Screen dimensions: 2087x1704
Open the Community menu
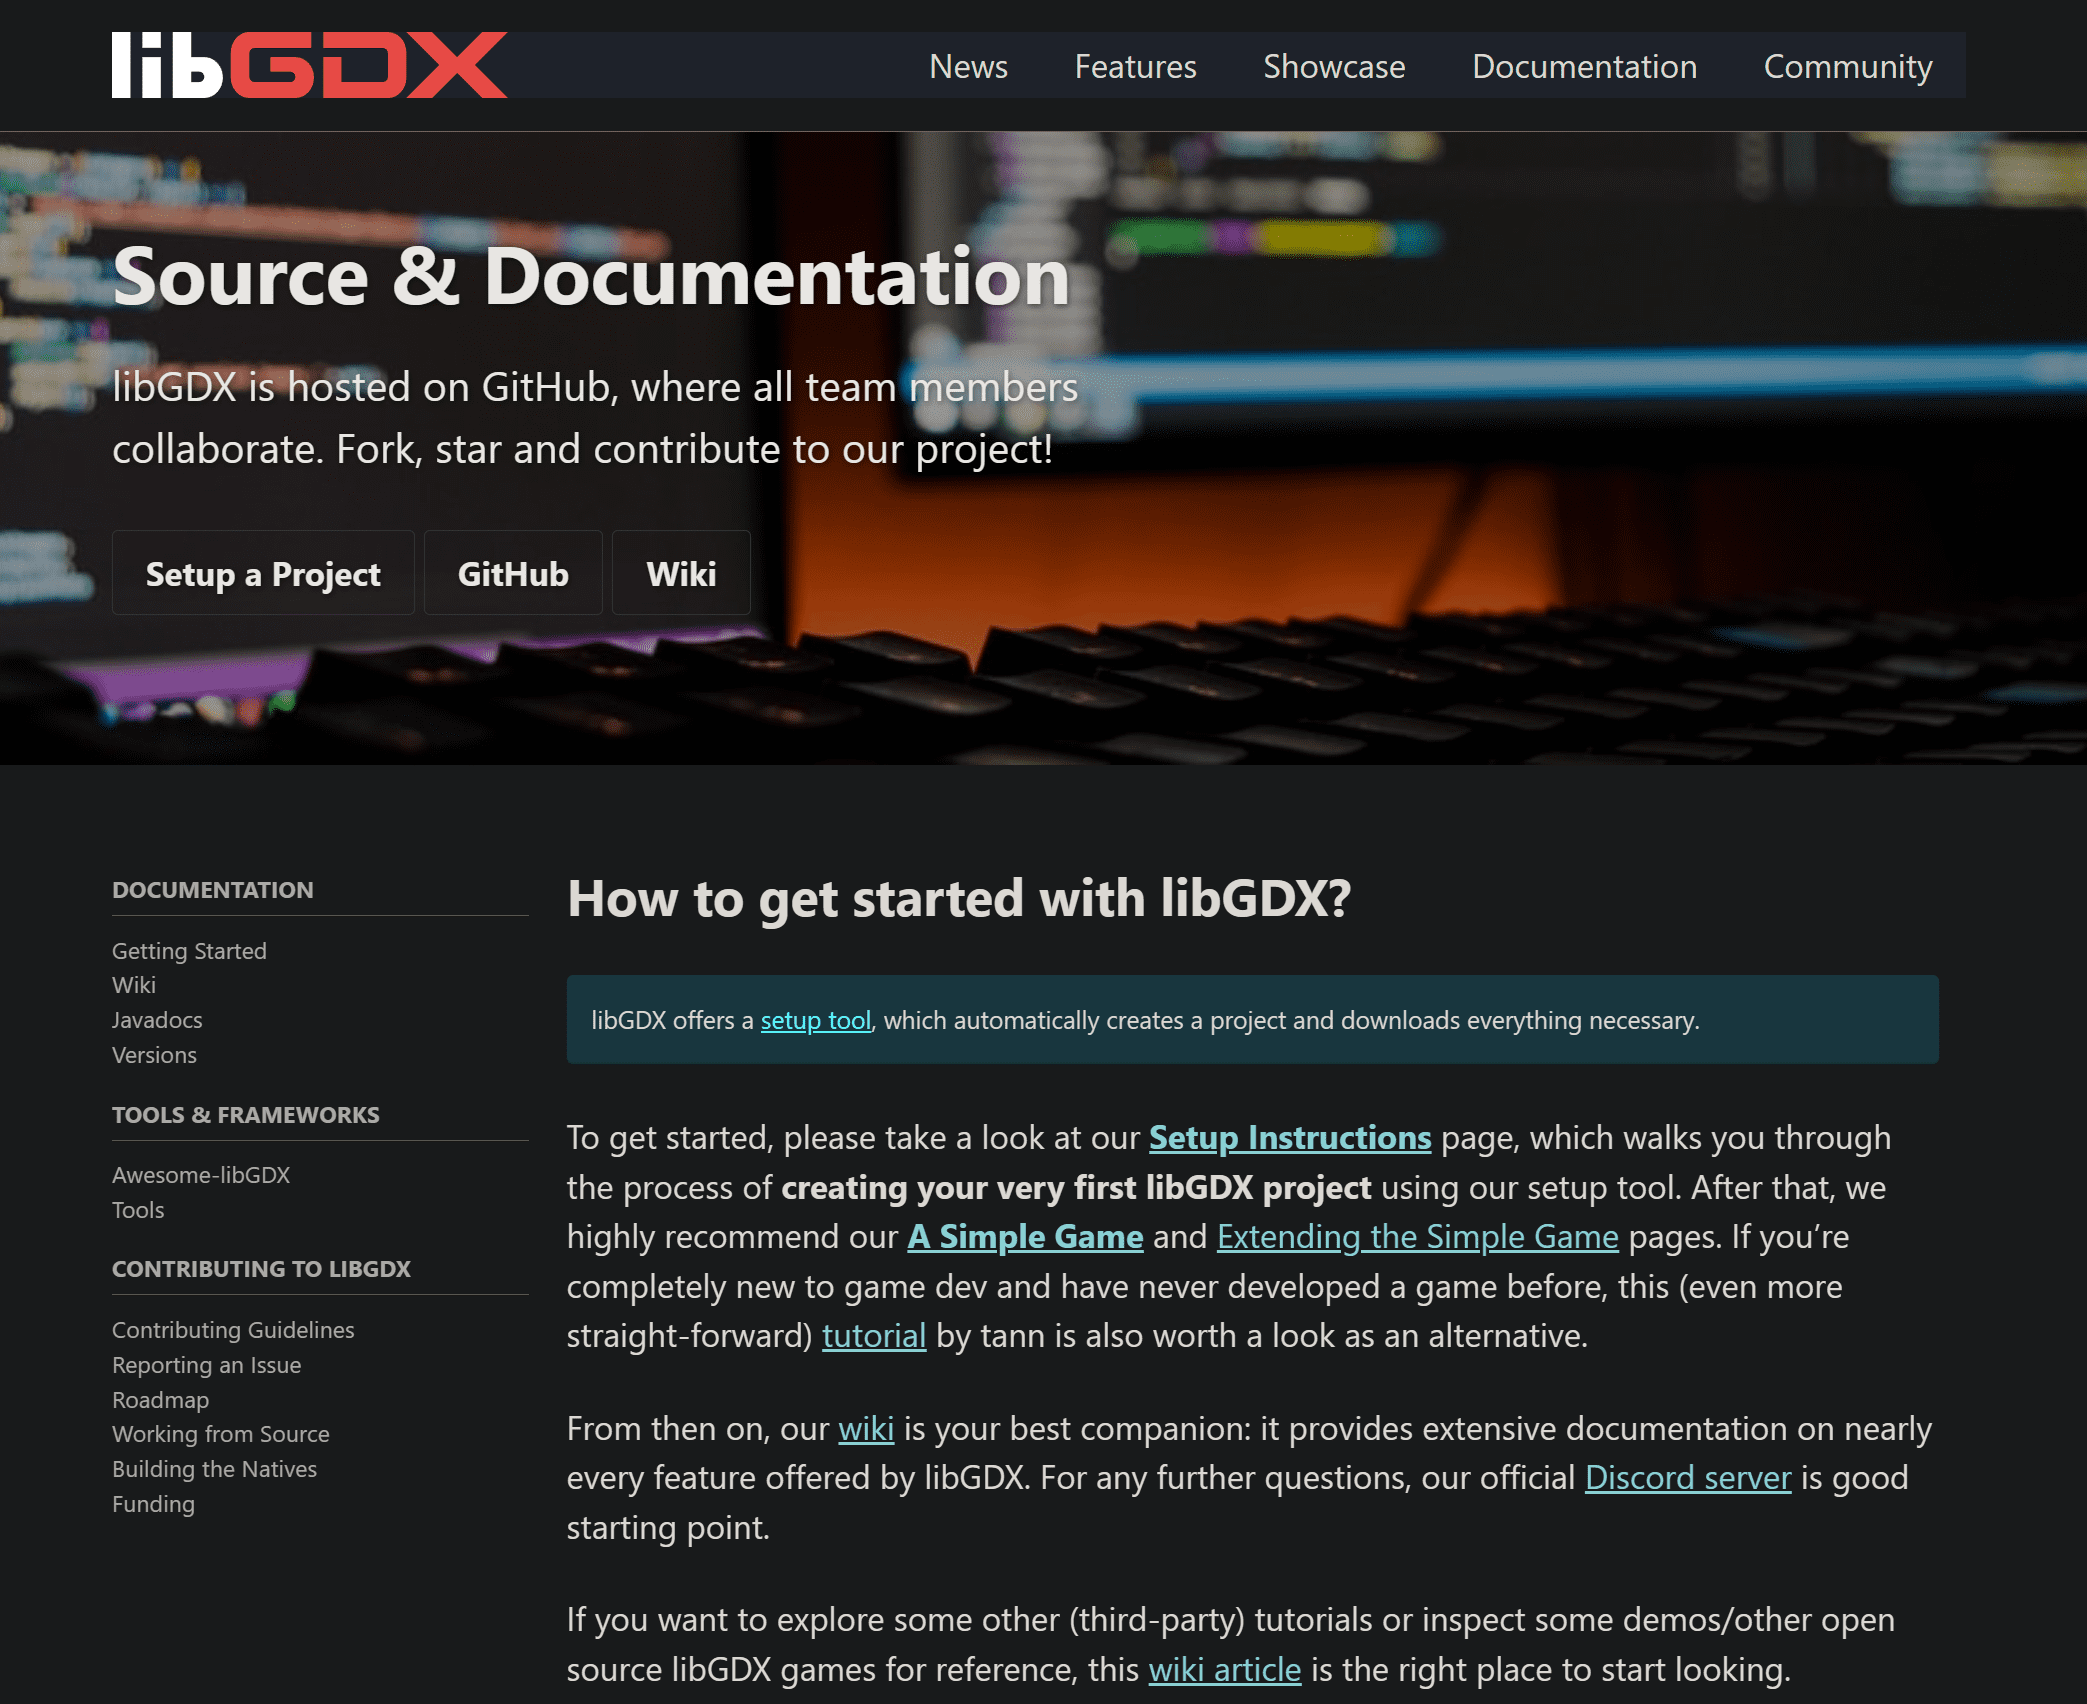click(1847, 66)
